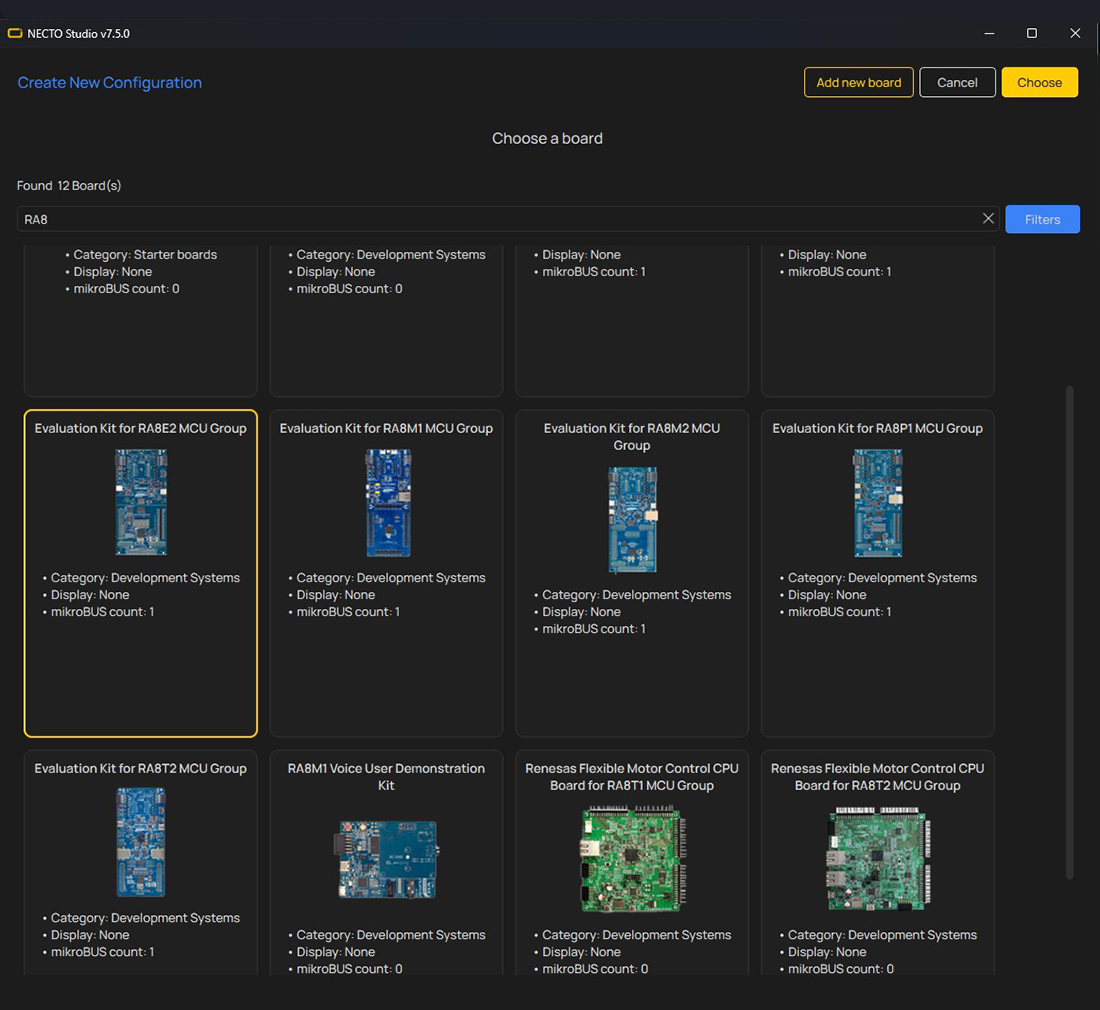Click the vertical scrollbar of the board list
Image resolution: width=1100 pixels, height=1010 pixels.
click(x=1069, y=631)
